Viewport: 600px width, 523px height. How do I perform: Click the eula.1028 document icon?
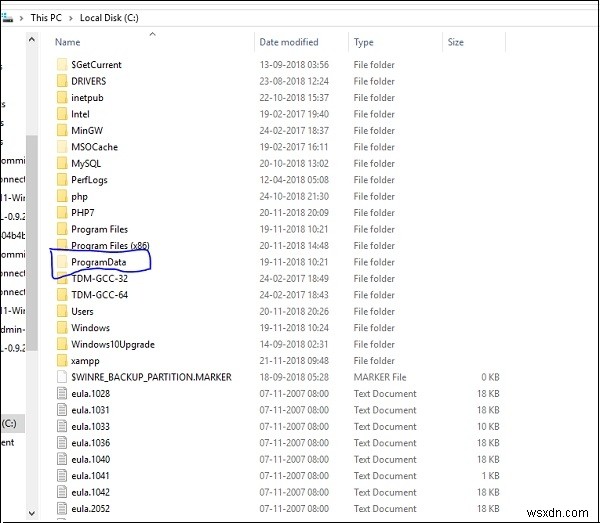(x=62, y=394)
